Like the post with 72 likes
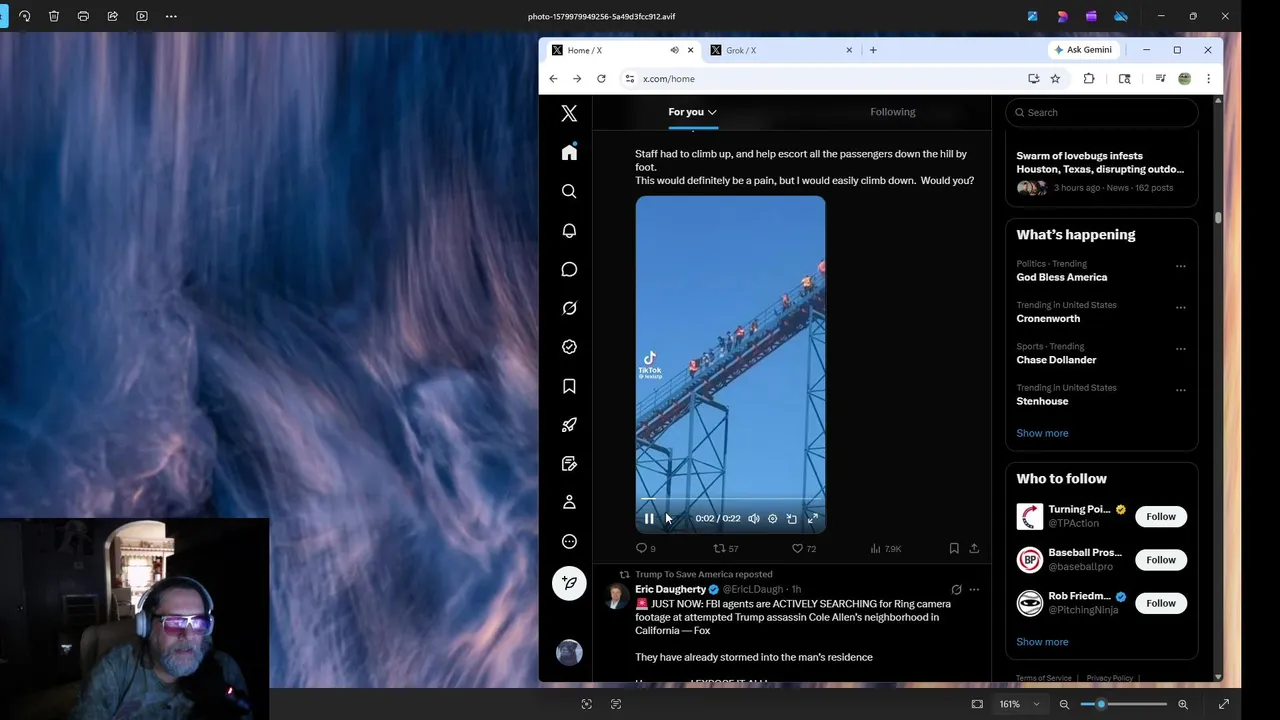This screenshot has height=720, width=1280. [x=804, y=548]
